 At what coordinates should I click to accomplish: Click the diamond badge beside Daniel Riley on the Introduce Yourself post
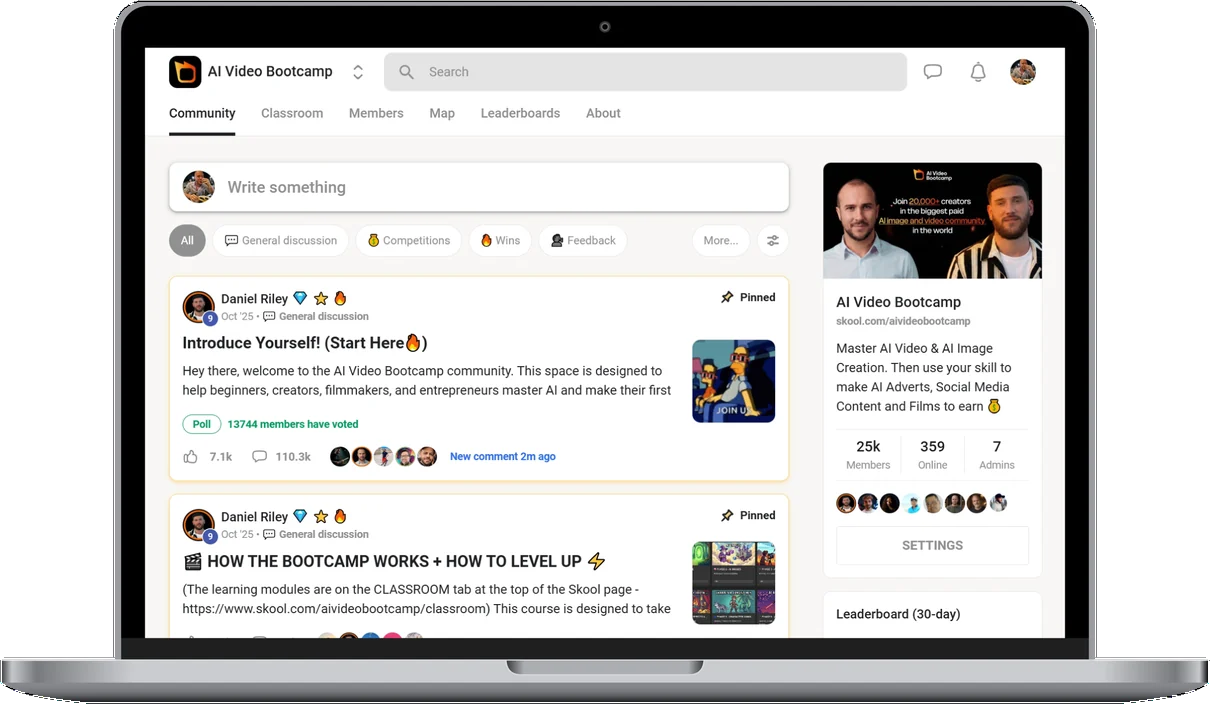pyautogui.click(x=300, y=298)
